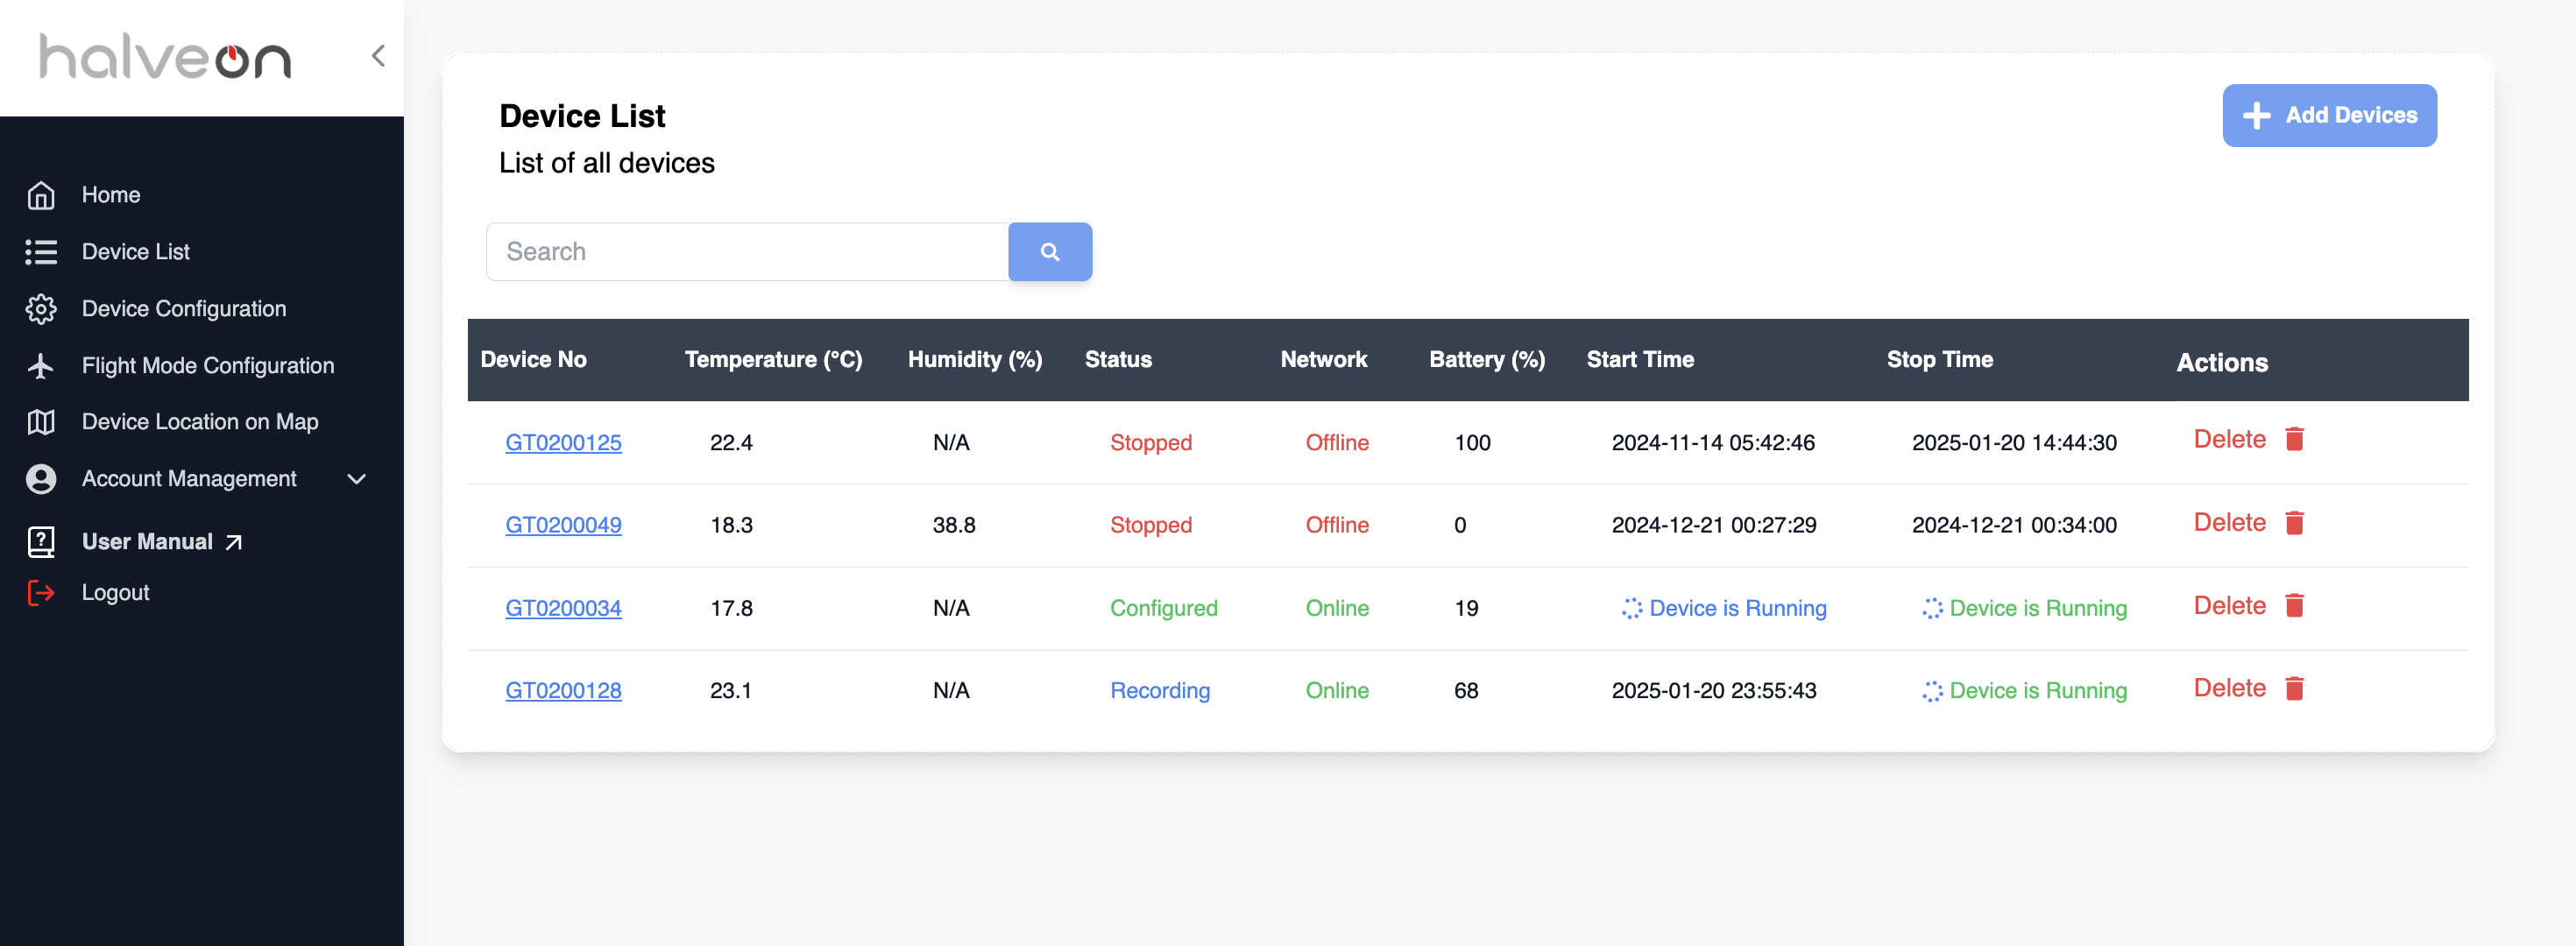Open device link GT0200034
The width and height of the screenshot is (2576, 946).
(563, 608)
